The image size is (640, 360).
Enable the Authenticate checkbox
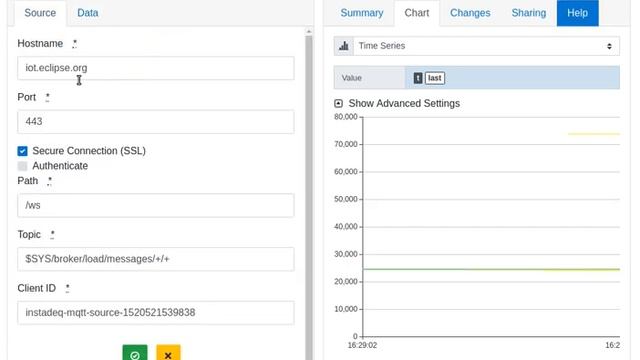coord(22,166)
